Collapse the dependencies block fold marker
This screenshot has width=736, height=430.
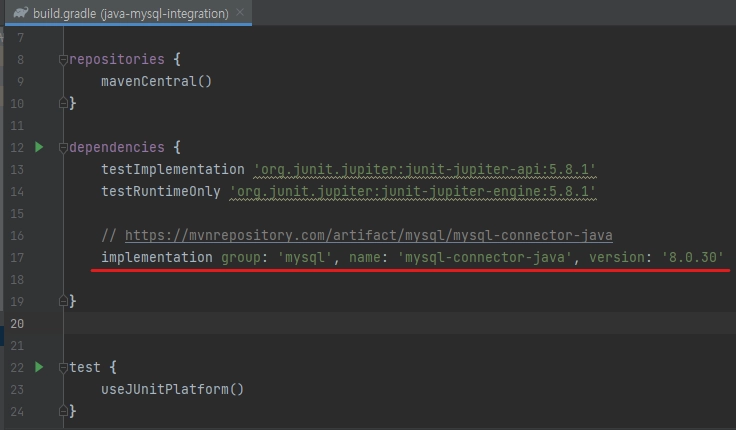pyautogui.click(x=63, y=147)
